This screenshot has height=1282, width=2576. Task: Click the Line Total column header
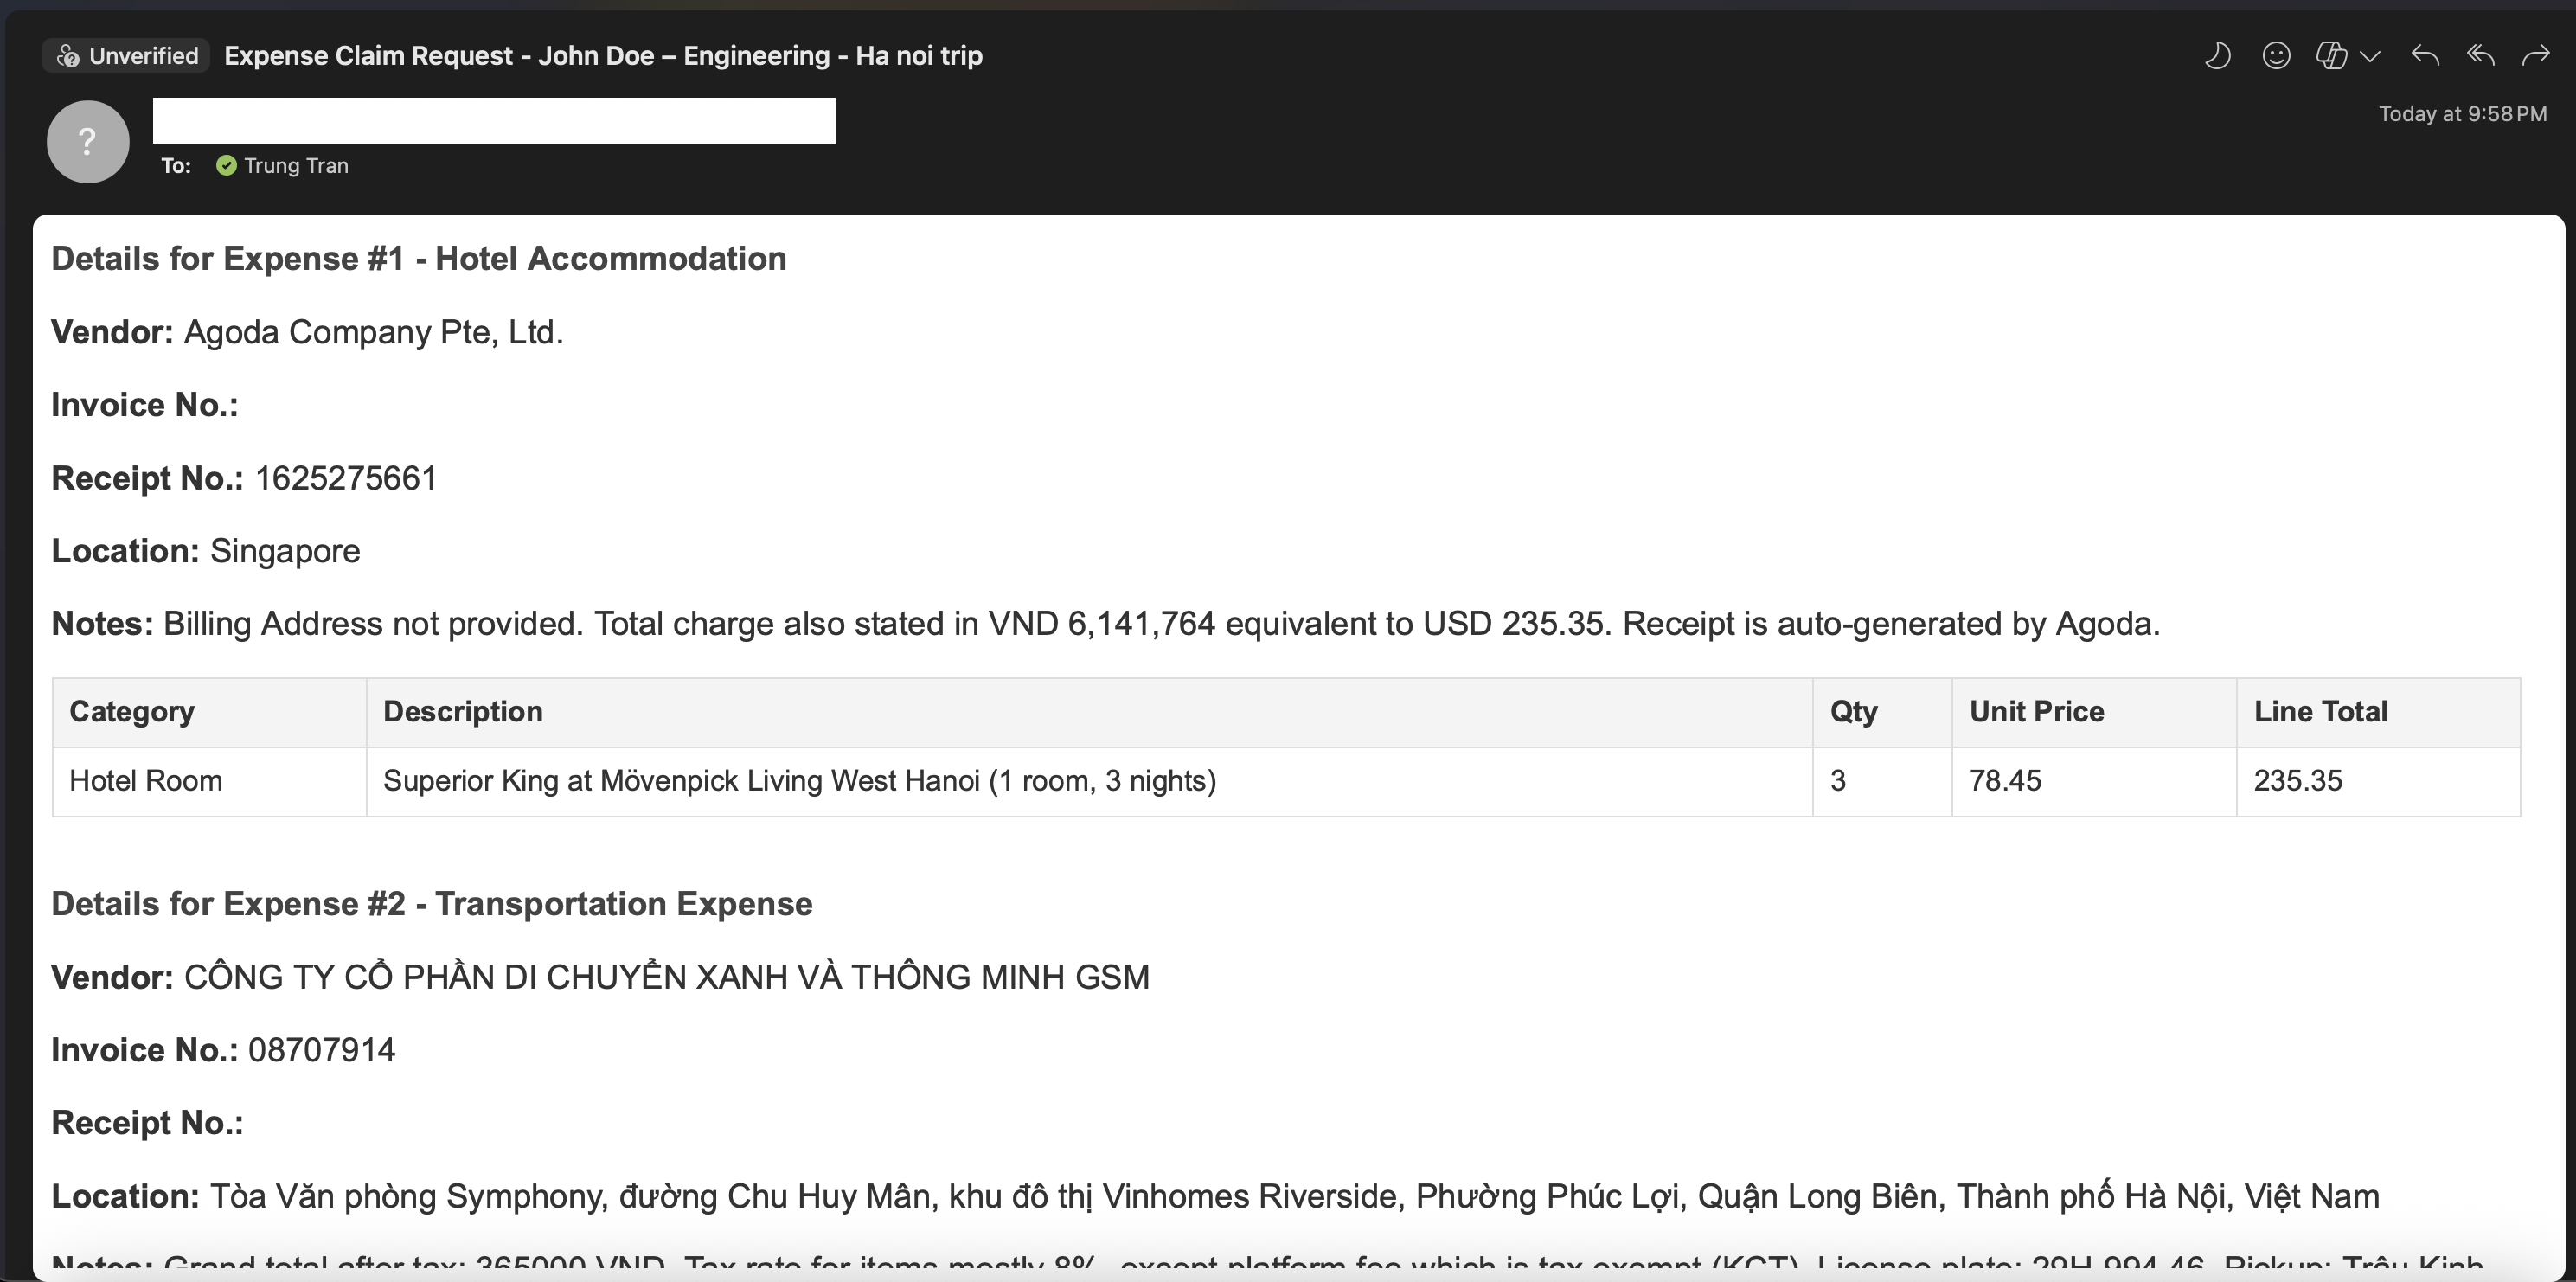[x=2320, y=712]
